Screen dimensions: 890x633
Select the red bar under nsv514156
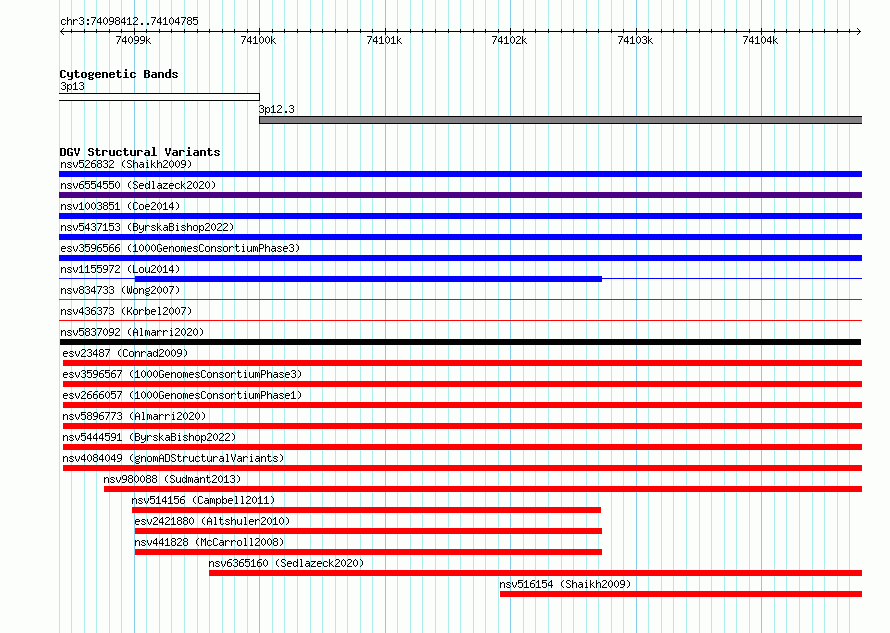pos(367,510)
